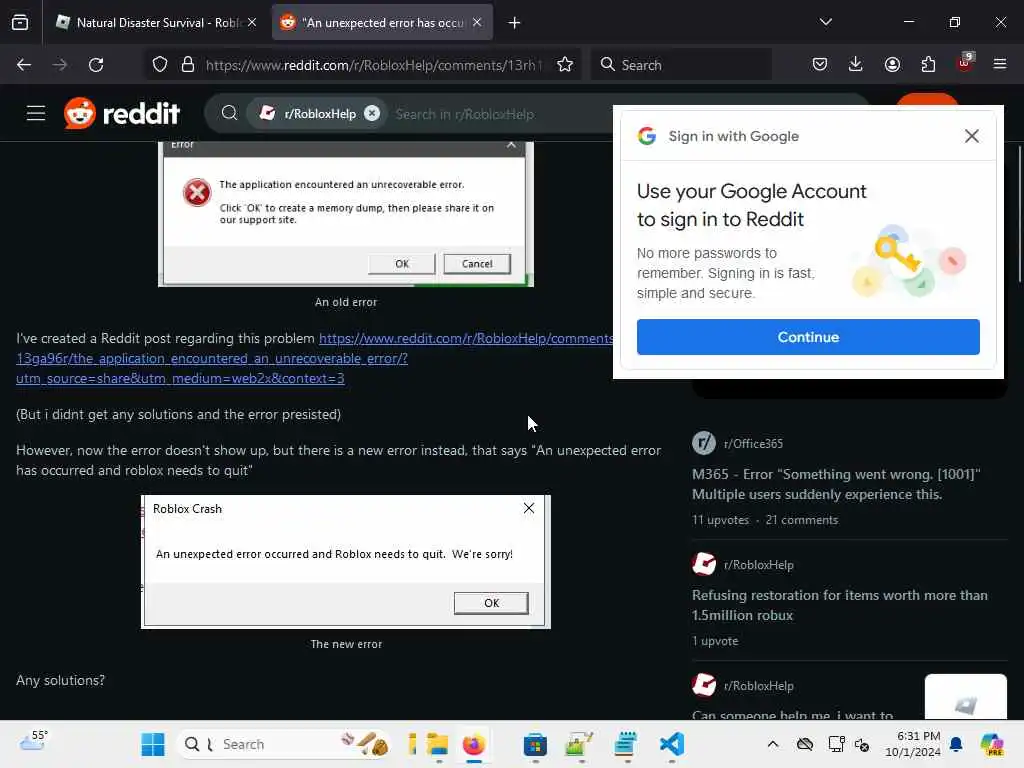Open the weather widget showing 55°
Image resolution: width=1024 pixels, height=768 pixels.
(x=33, y=741)
